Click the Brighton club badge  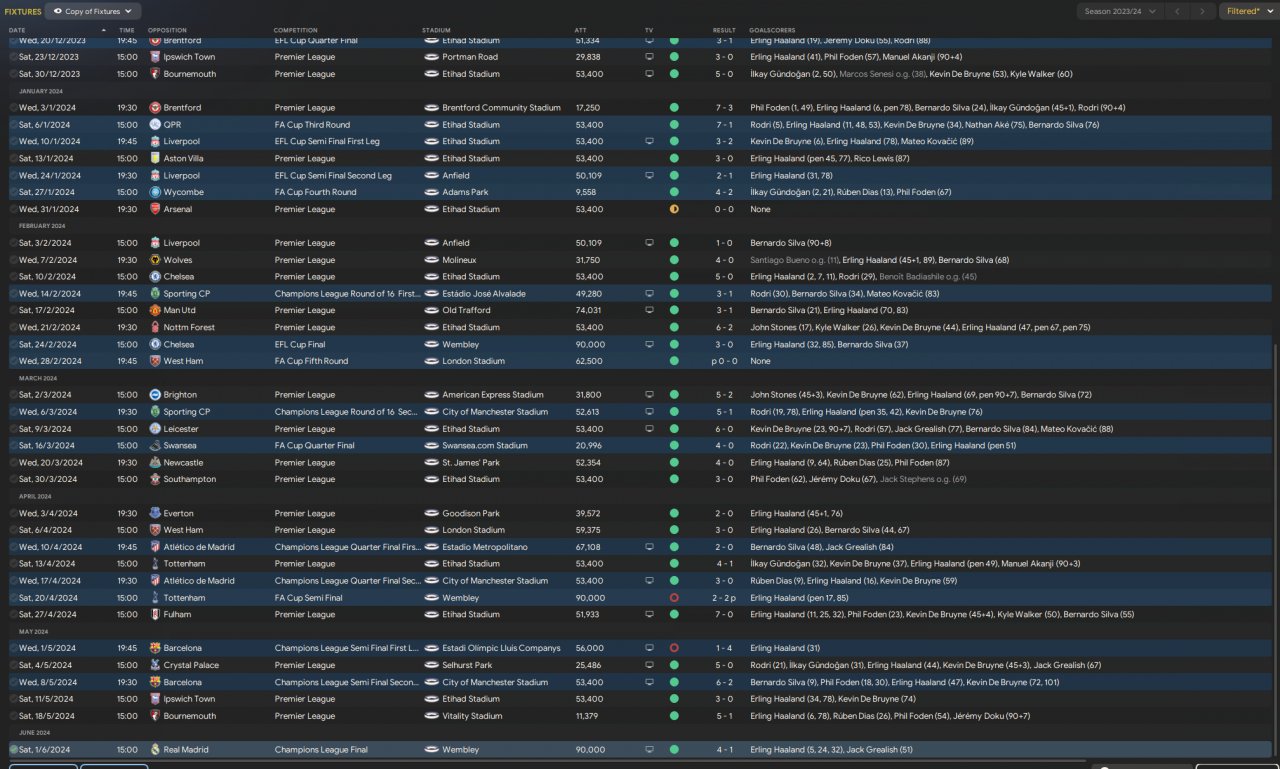click(x=155, y=395)
